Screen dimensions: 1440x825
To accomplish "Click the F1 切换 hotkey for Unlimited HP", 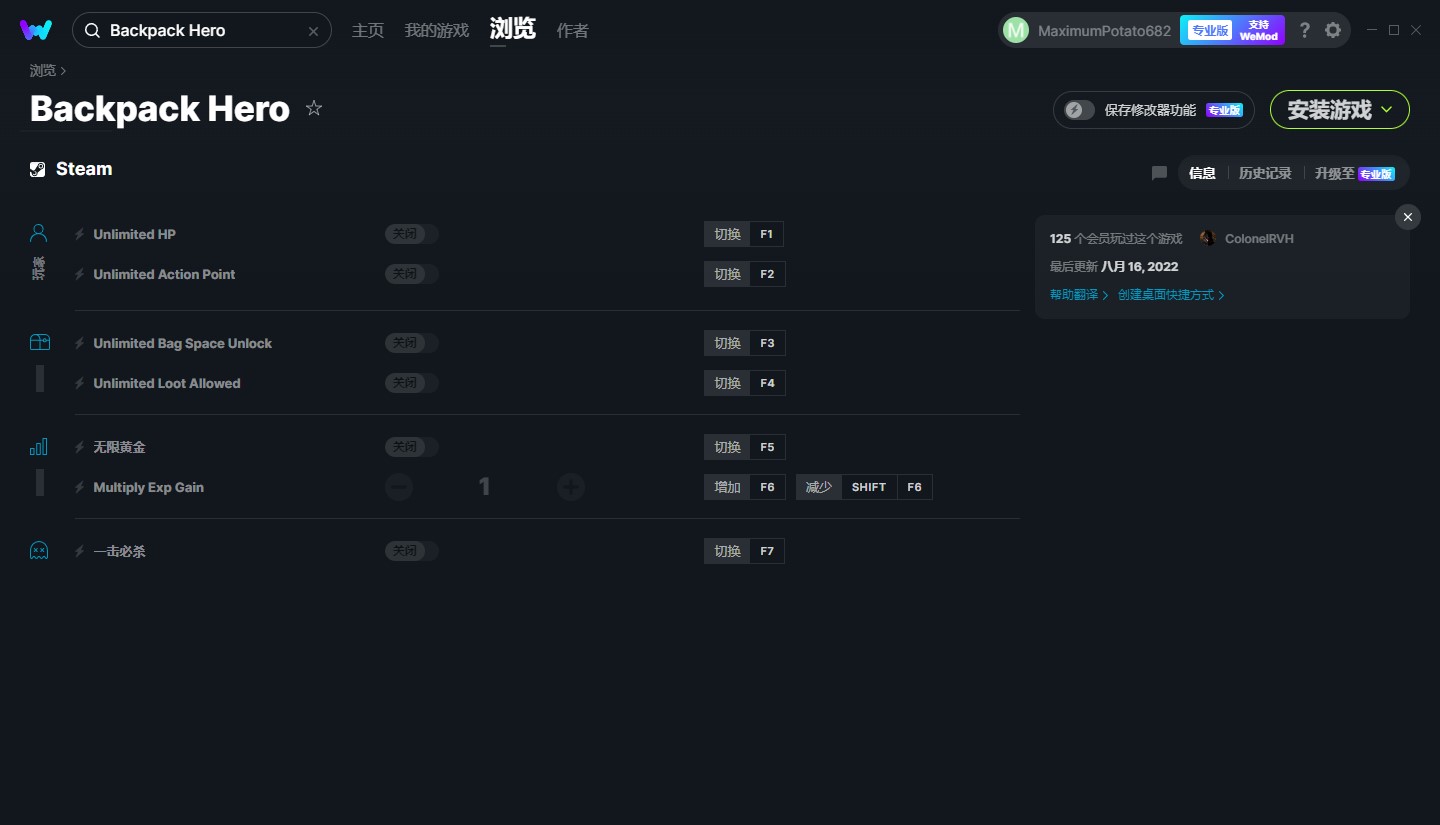I will coord(744,234).
